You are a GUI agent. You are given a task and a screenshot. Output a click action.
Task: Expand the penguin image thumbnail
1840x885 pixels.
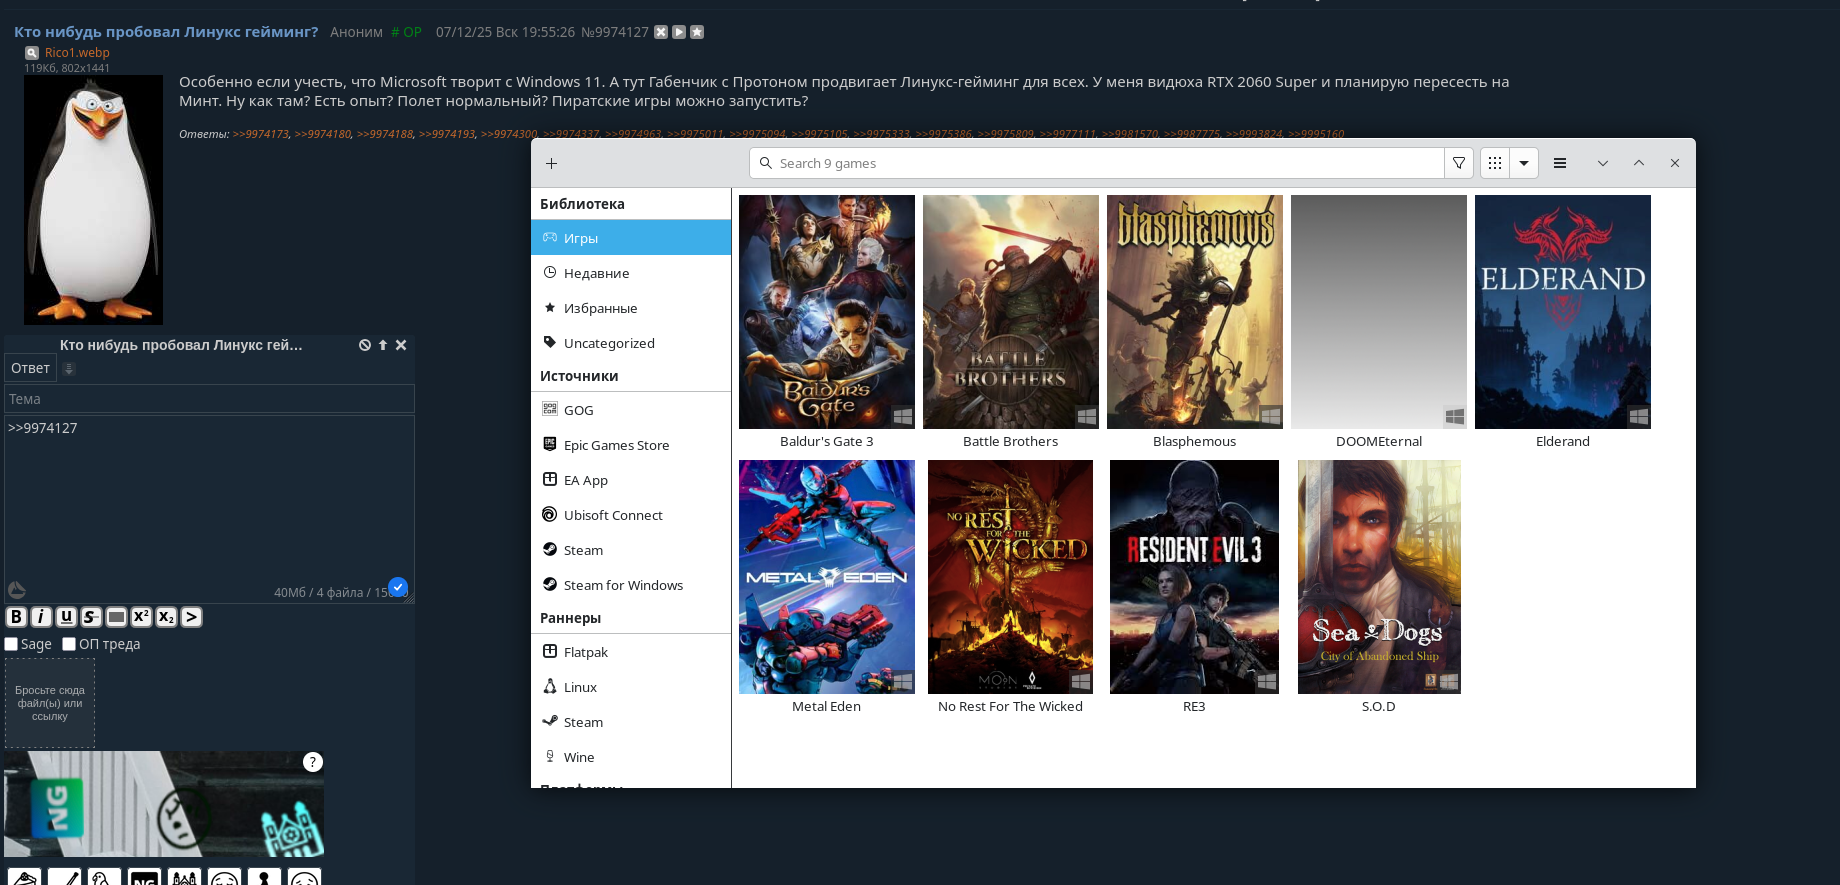(x=93, y=200)
